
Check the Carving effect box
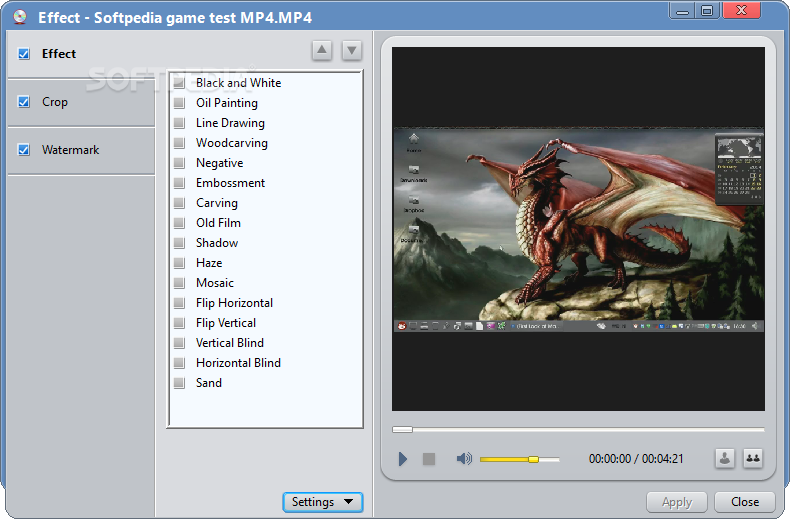[x=179, y=203]
